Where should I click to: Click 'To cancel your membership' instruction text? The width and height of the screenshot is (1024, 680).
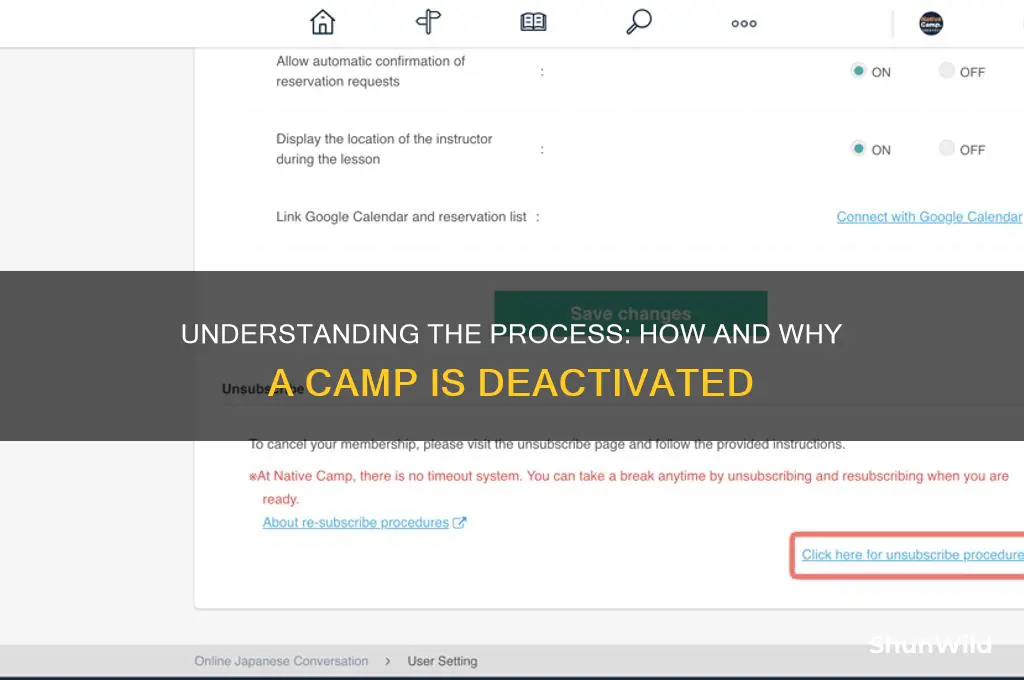547,445
